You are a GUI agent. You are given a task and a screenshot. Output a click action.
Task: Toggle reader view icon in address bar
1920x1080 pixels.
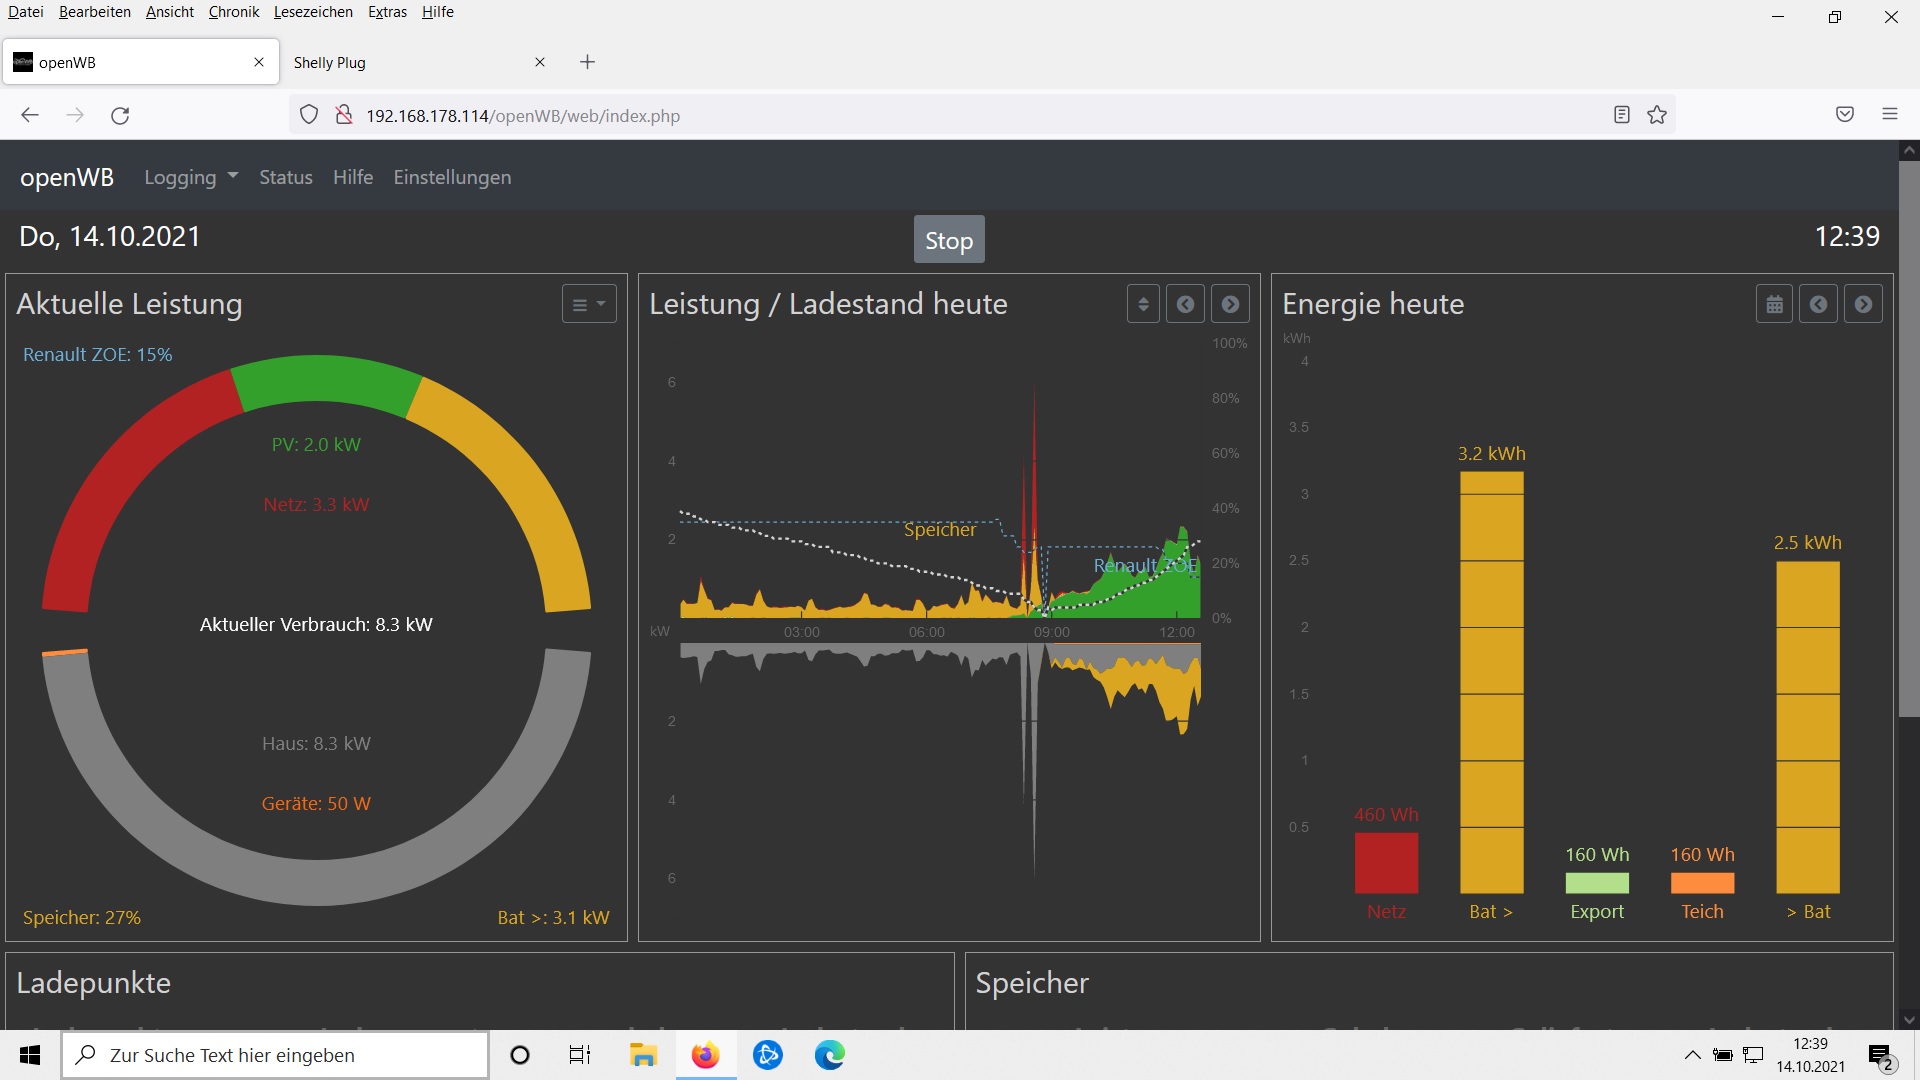1621,115
